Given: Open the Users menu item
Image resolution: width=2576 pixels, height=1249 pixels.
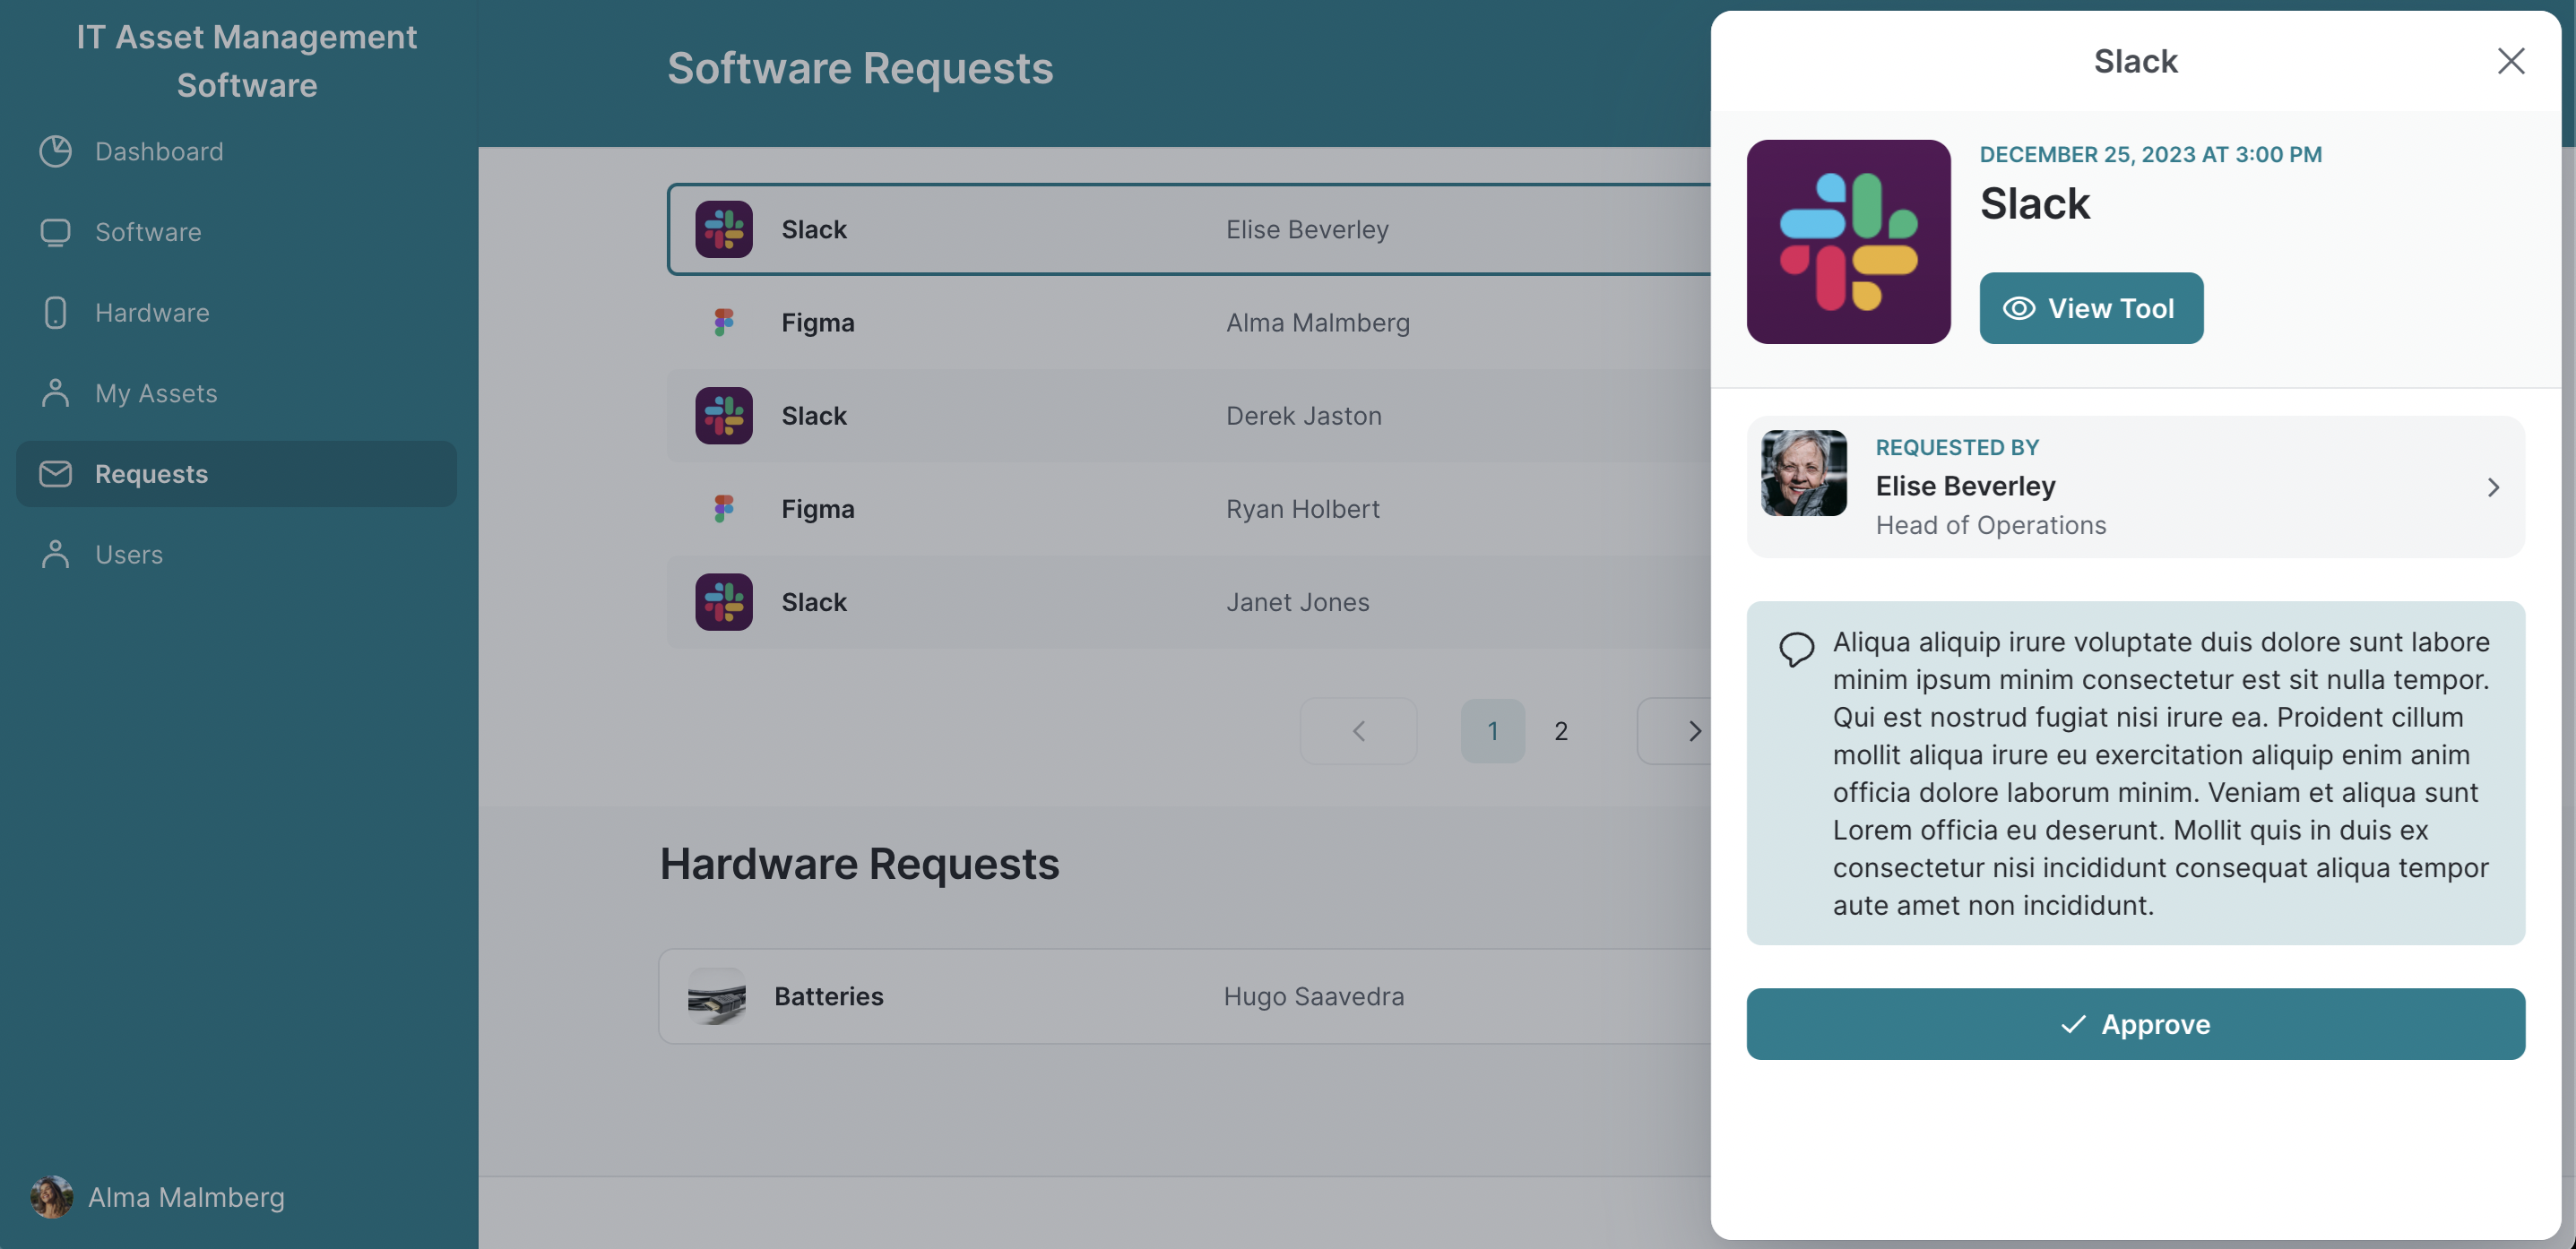Looking at the screenshot, I should tap(129, 554).
